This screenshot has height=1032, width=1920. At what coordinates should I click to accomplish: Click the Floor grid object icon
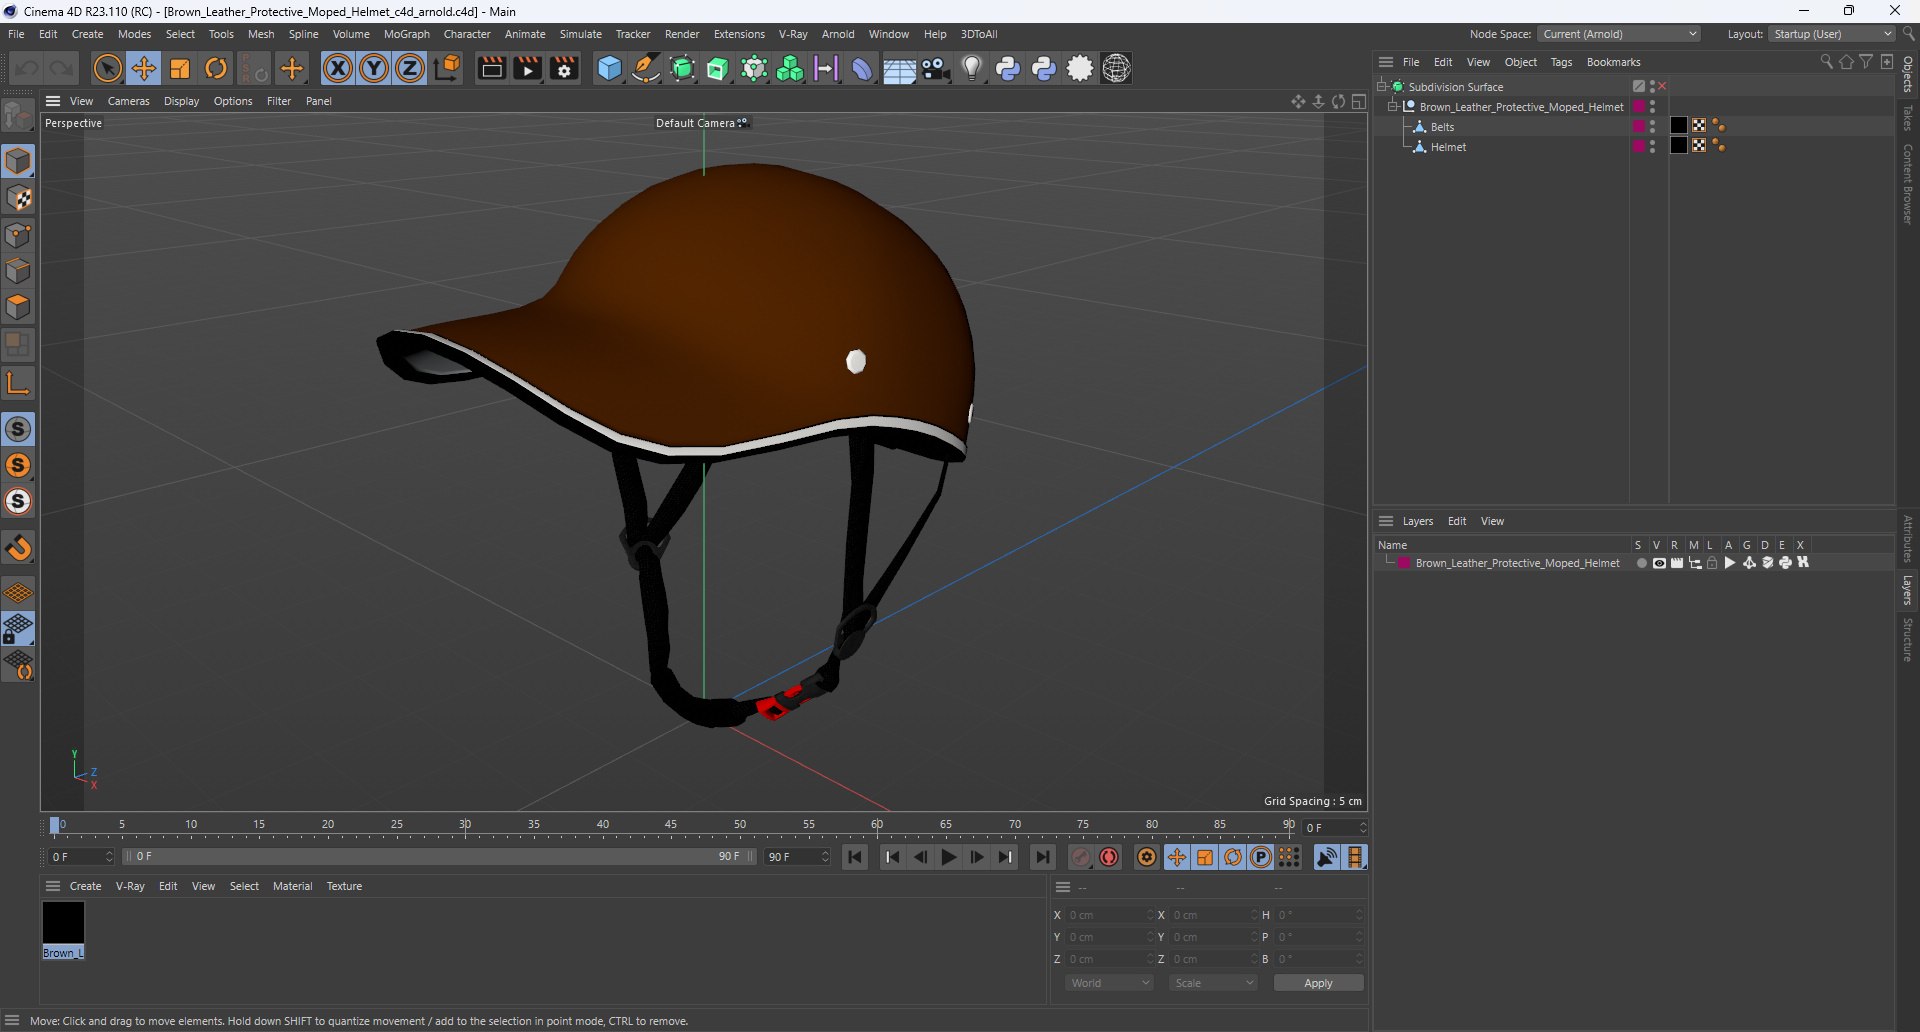[x=899, y=69]
